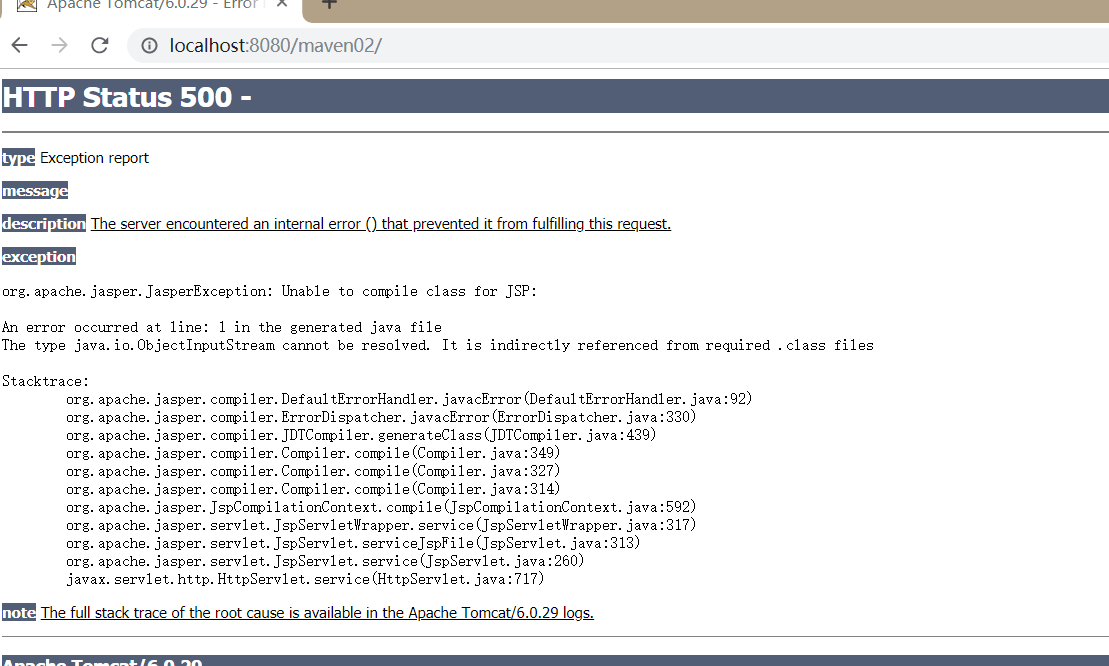Click the 'Stacktrace:' text

pos(46,381)
